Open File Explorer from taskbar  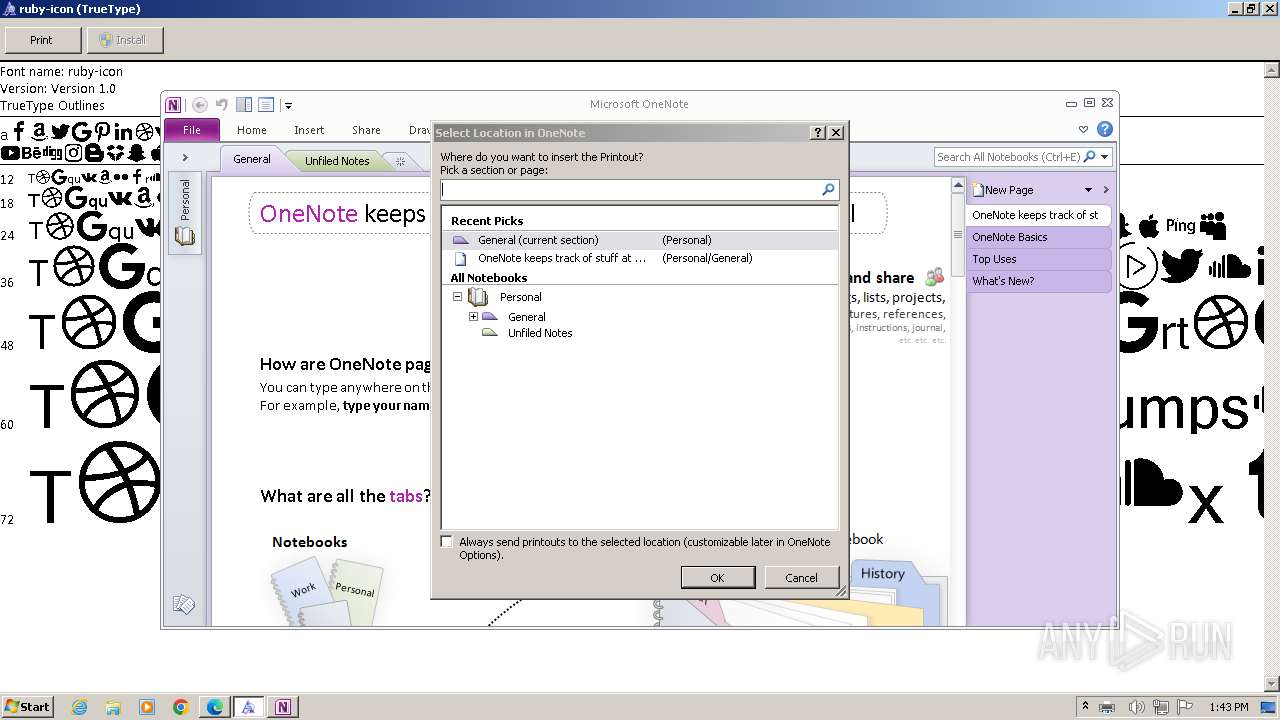click(113, 707)
